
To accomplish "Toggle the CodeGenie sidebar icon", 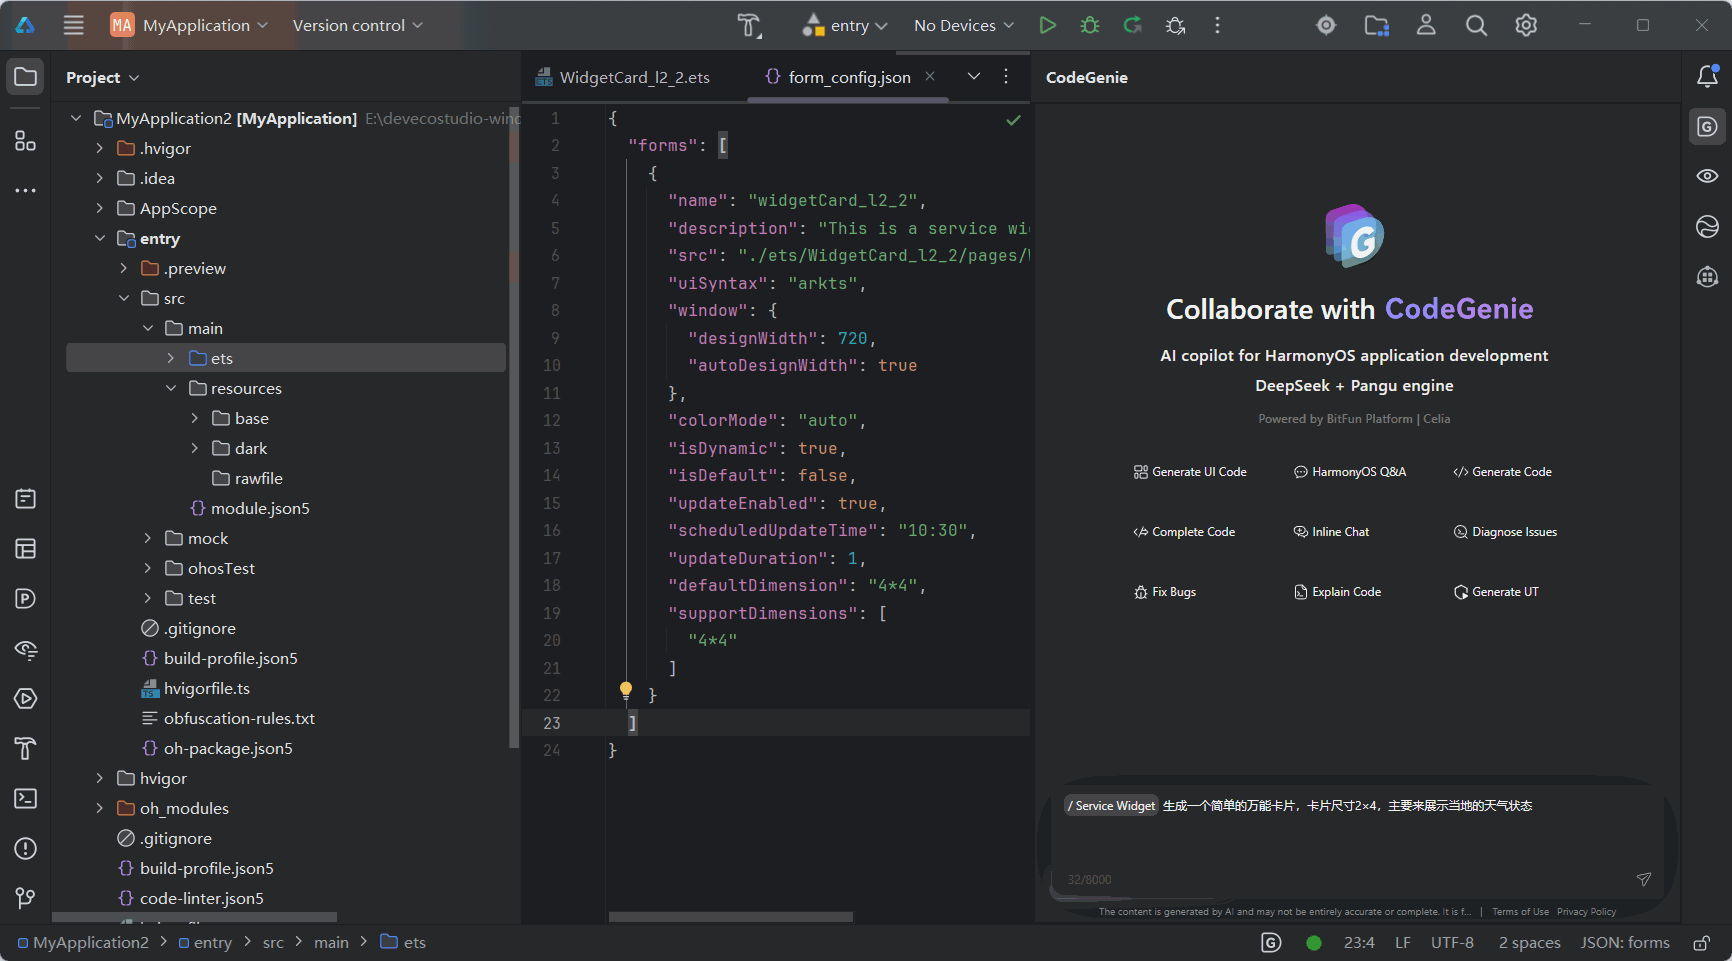I will click(x=1708, y=126).
